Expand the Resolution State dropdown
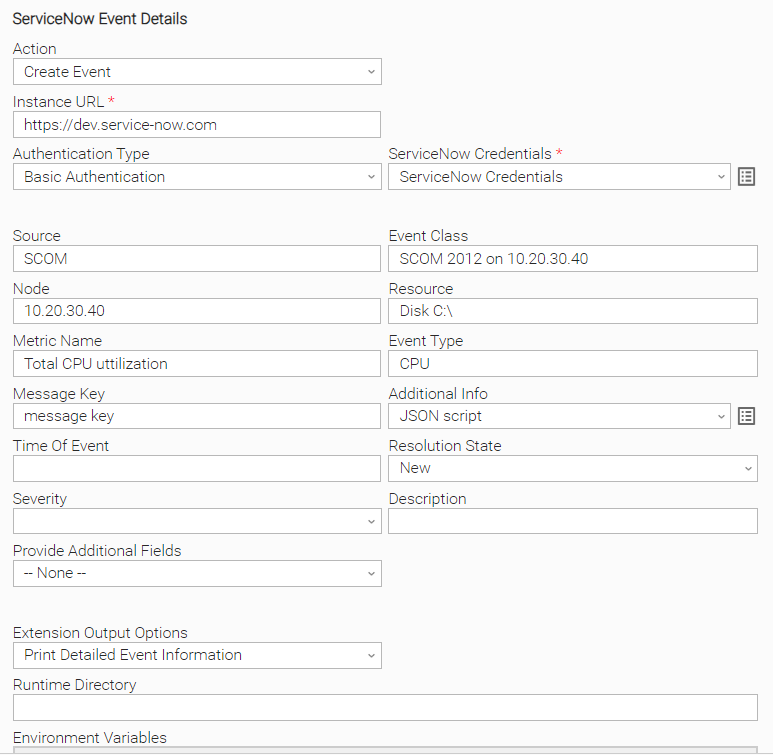 tap(573, 468)
